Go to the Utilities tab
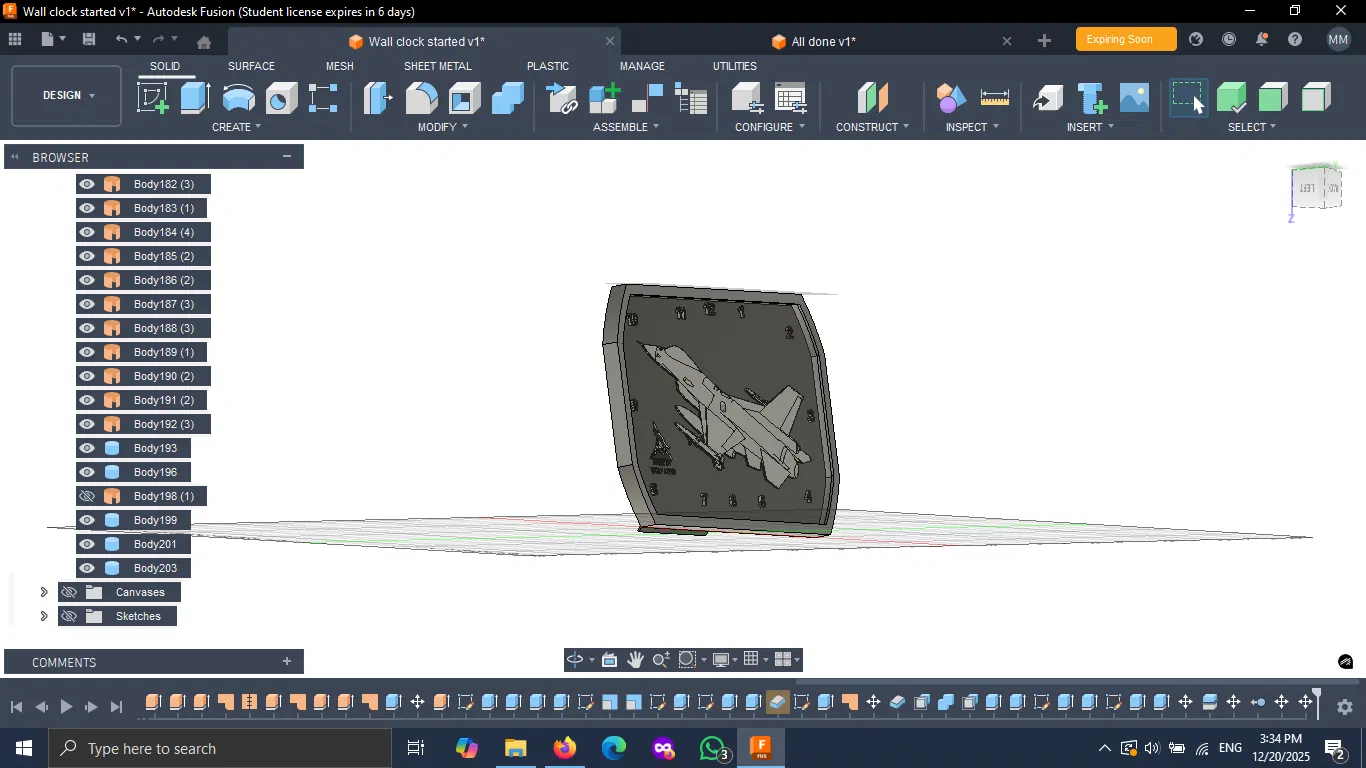Image resolution: width=1366 pixels, height=768 pixels. 735,66
